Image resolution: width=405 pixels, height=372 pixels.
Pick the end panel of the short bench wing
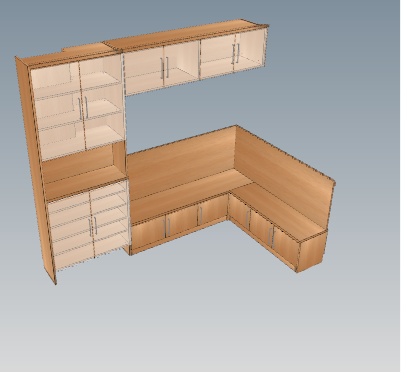click(x=311, y=250)
